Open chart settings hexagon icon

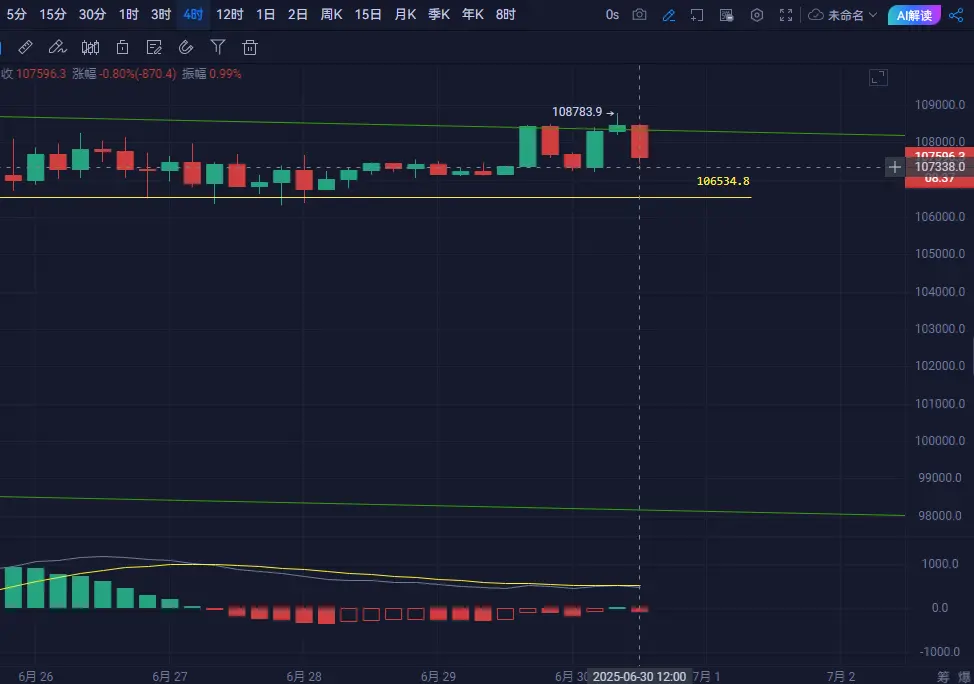point(757,16)
